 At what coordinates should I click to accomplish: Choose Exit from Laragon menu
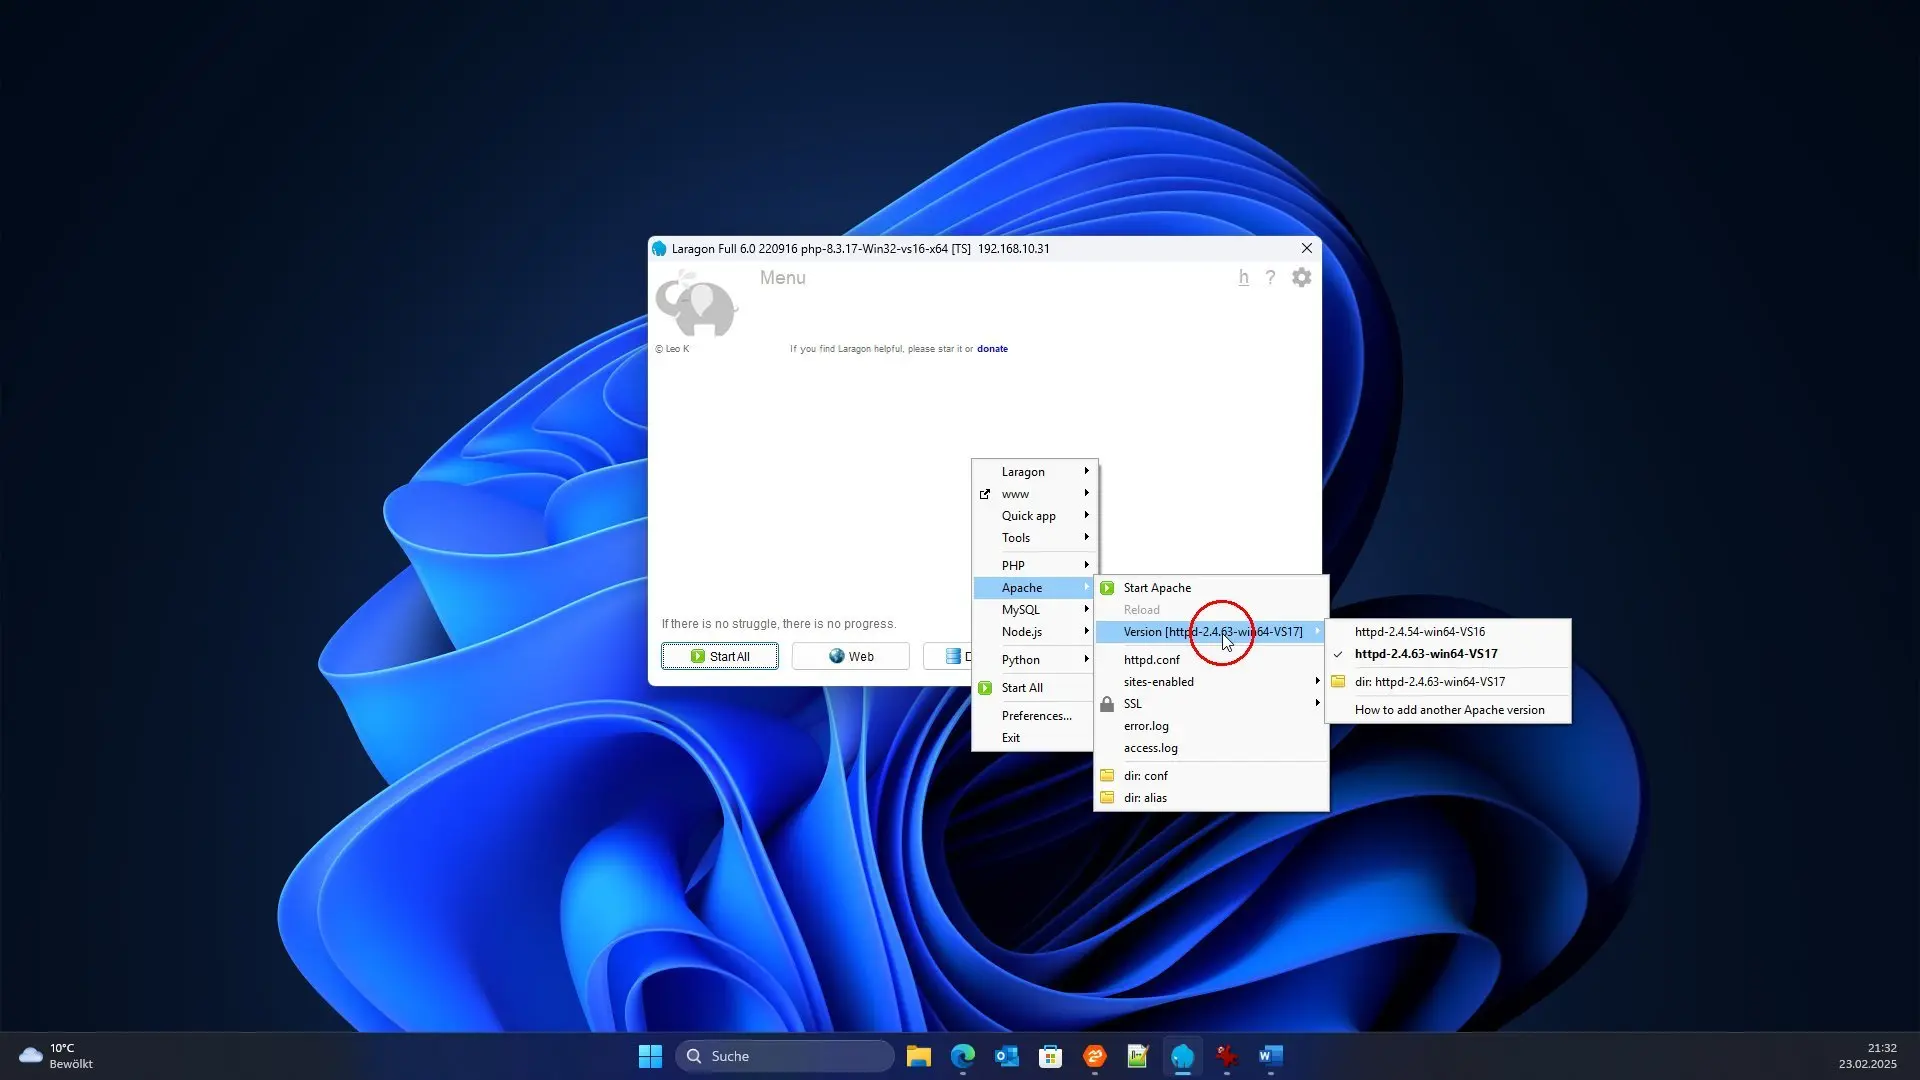click(x=1035, y=738)
